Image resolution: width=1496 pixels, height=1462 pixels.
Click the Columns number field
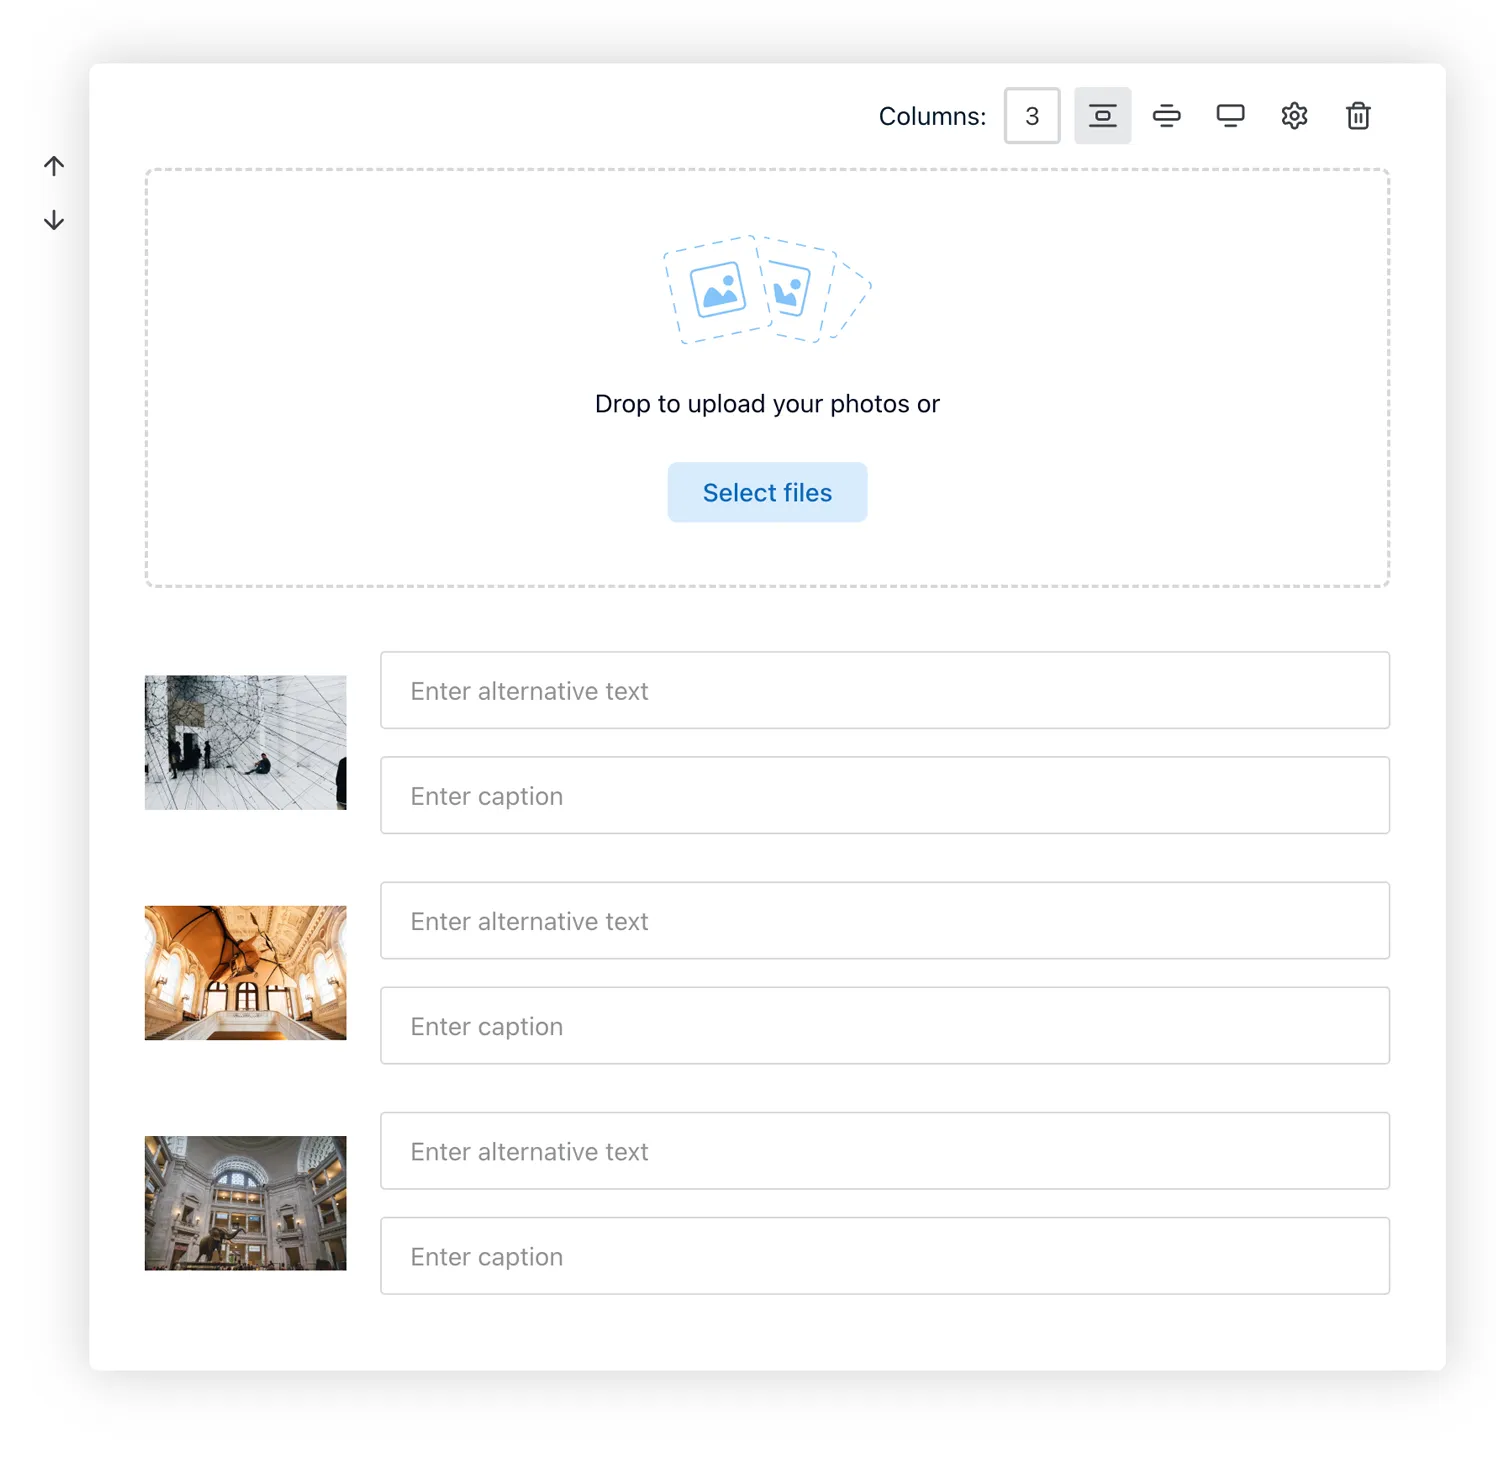click(x=1031, y=115)
